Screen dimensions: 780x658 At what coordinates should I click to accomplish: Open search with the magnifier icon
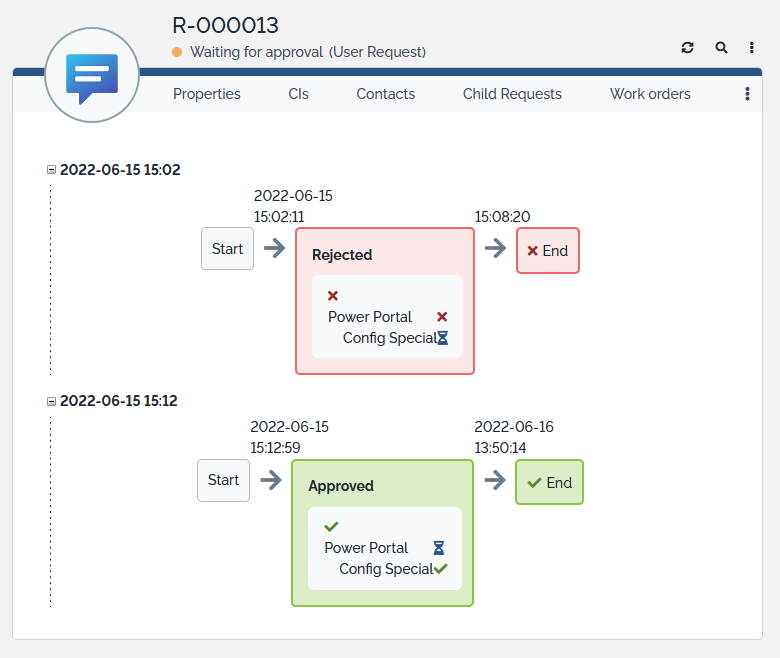coord(721,47)
